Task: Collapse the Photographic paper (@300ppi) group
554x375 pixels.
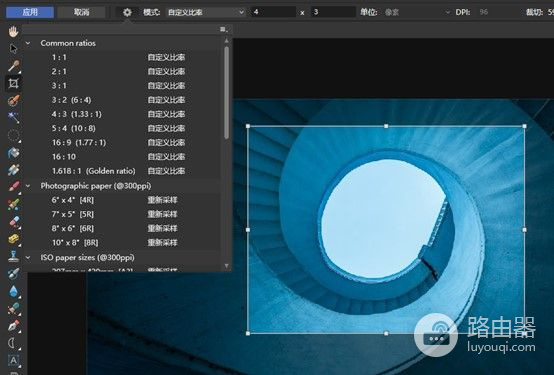Action: click(x=28, y=186)
